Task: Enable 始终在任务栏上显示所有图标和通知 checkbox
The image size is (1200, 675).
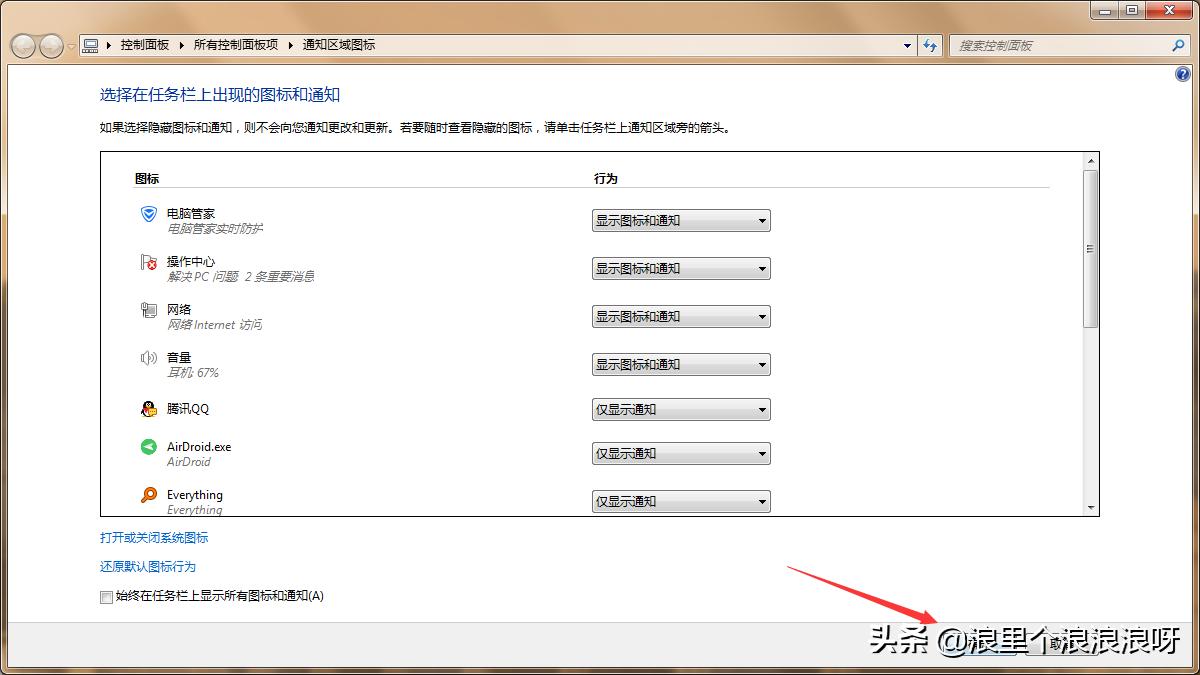Action: click(106, 597)
